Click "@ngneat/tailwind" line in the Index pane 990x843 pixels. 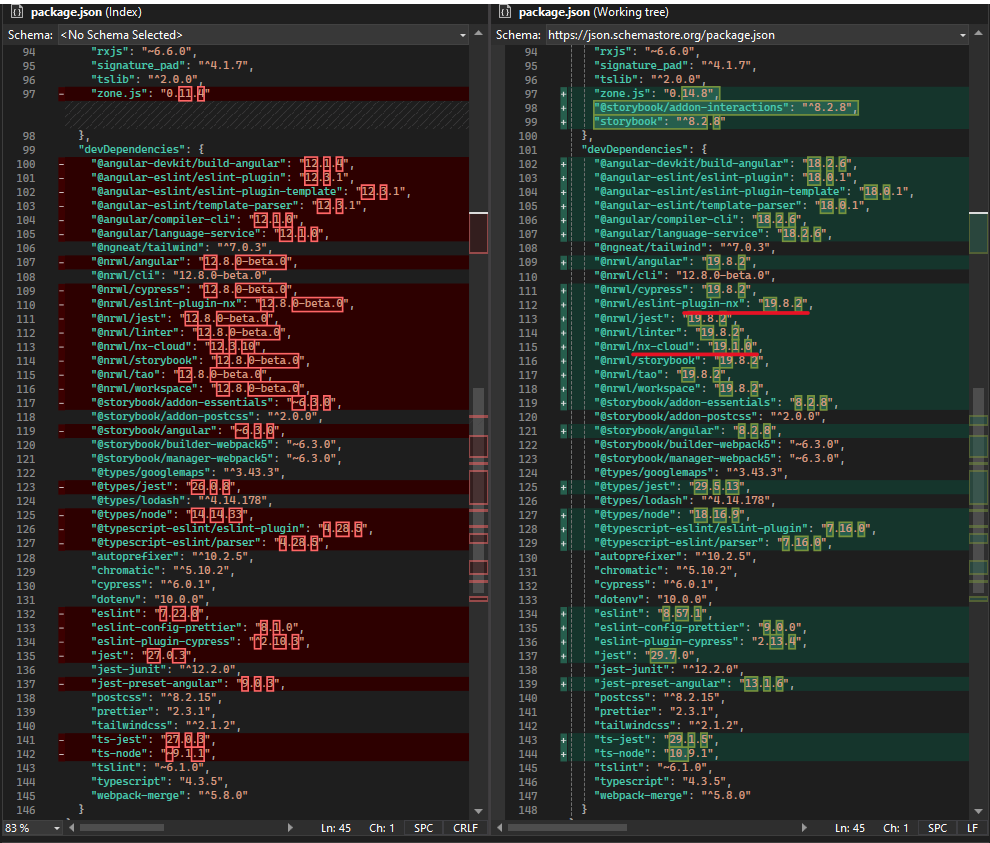182,248
